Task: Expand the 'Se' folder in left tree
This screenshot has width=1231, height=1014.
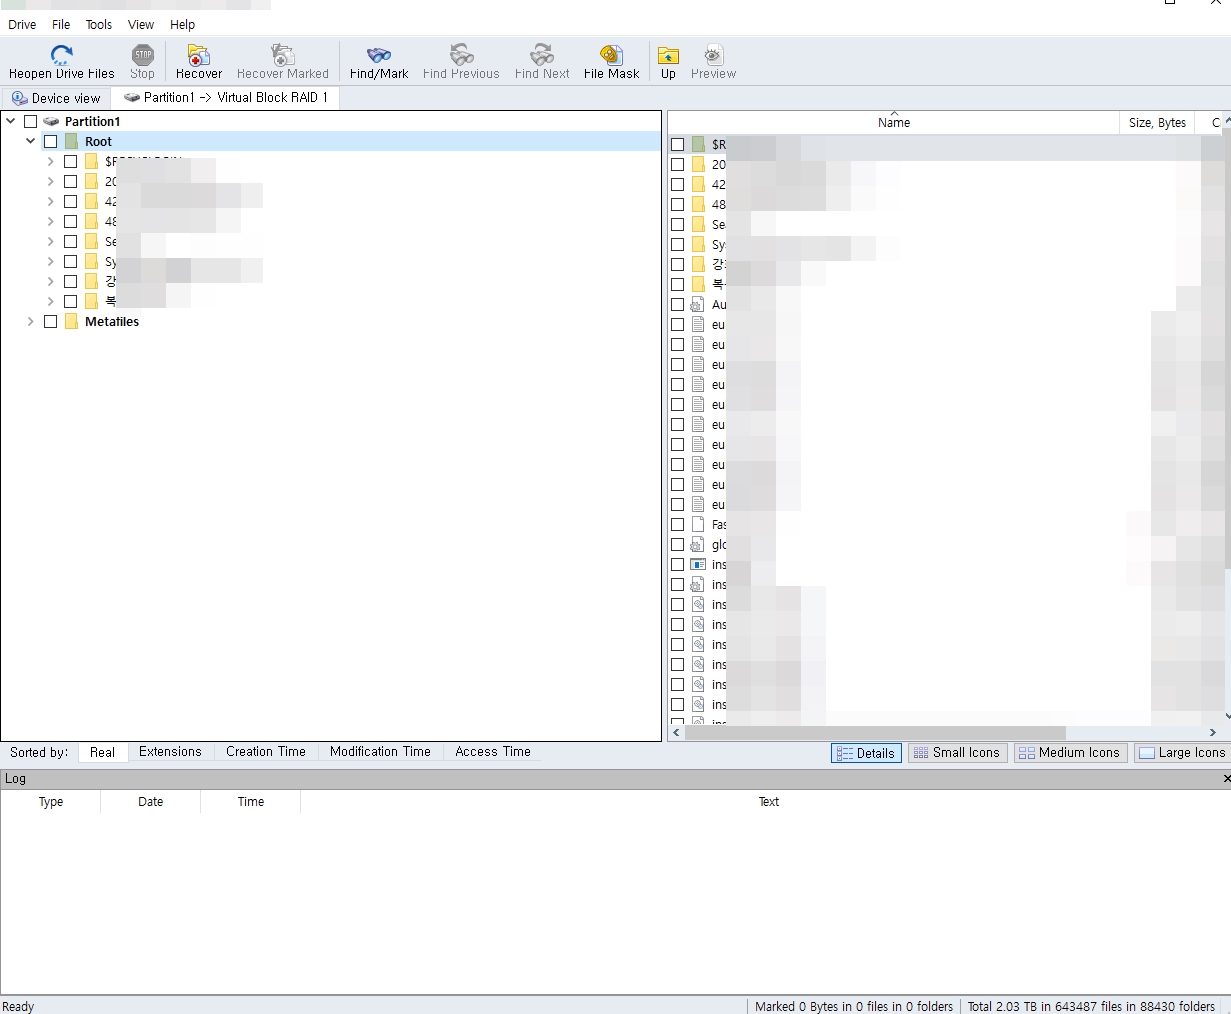Action: (50, 241)
